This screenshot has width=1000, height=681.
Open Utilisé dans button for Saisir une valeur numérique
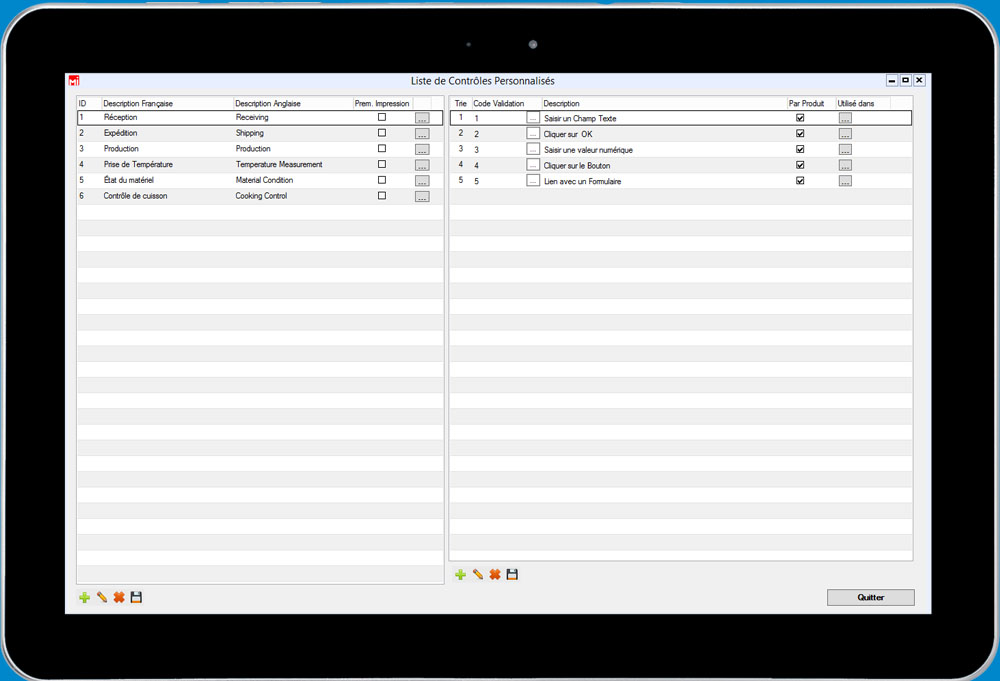tap(845, 149)
